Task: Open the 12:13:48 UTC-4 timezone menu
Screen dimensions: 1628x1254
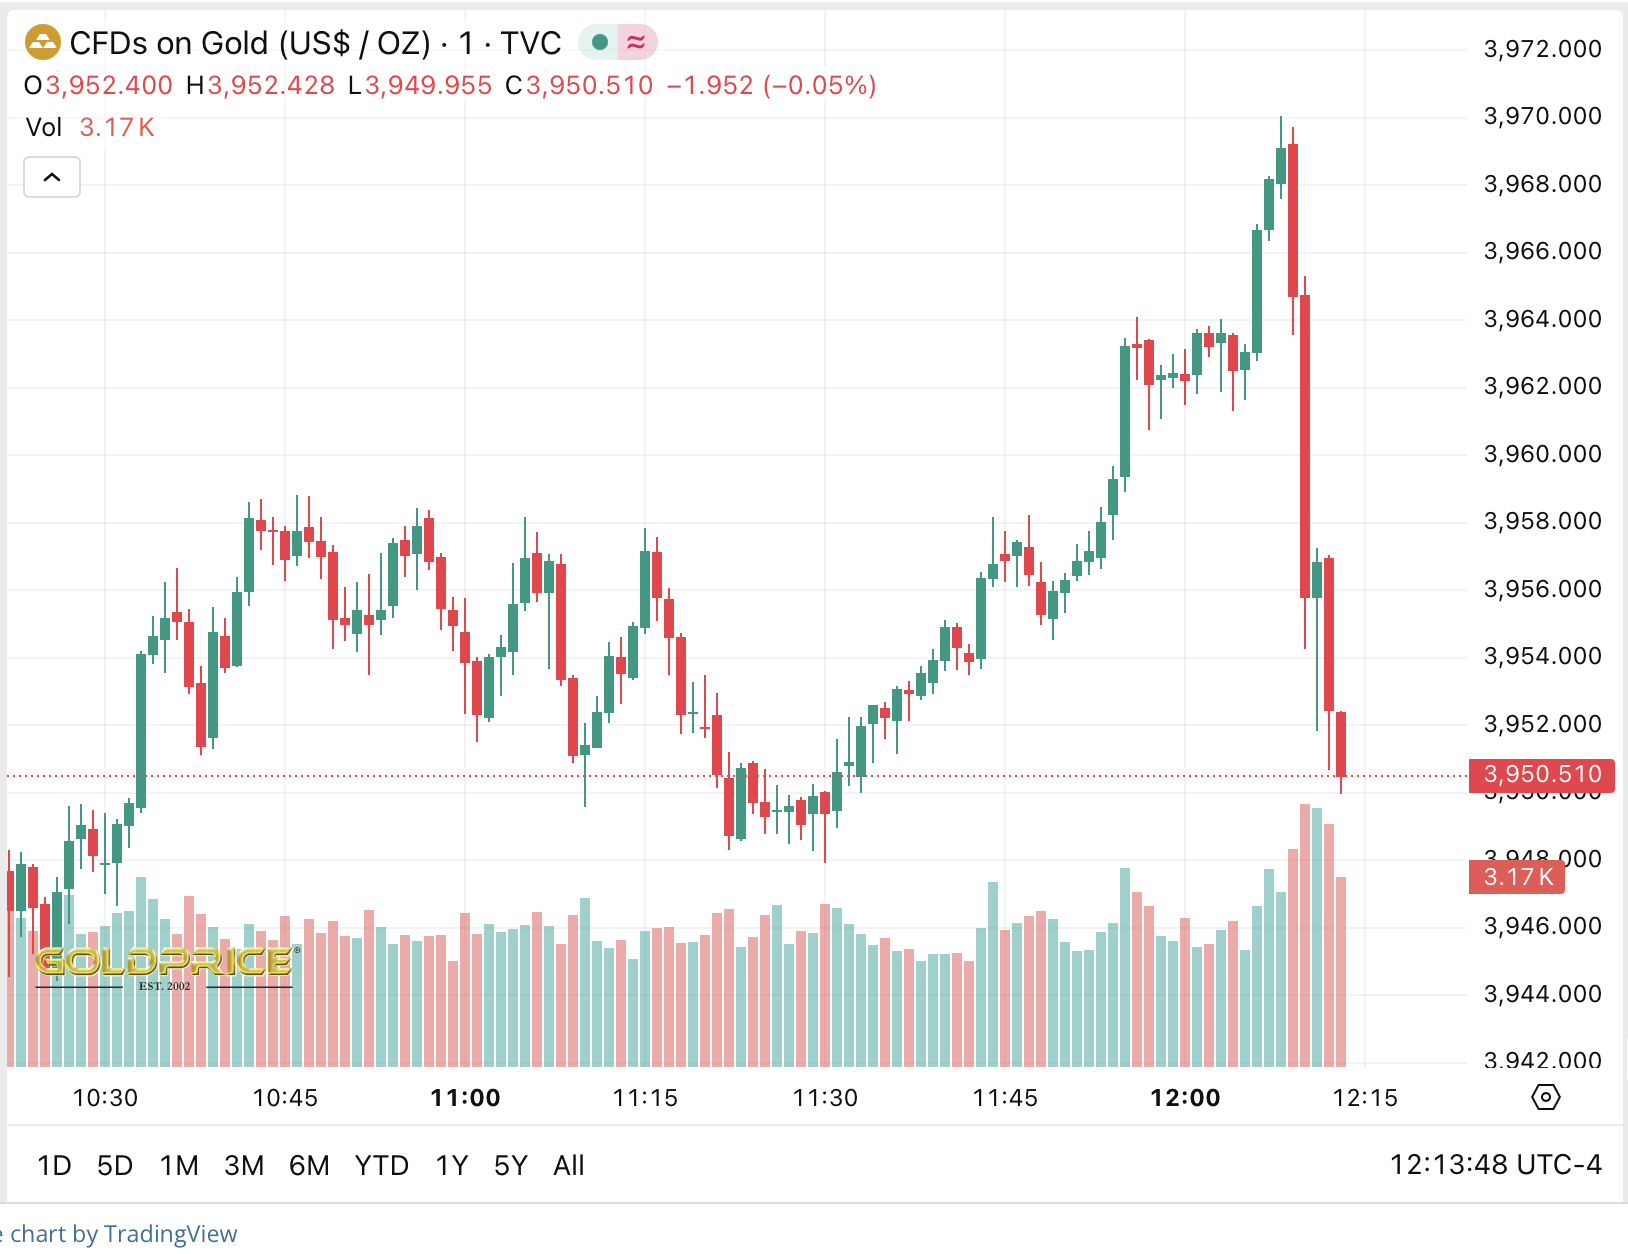Action: coord(1495,1165)
